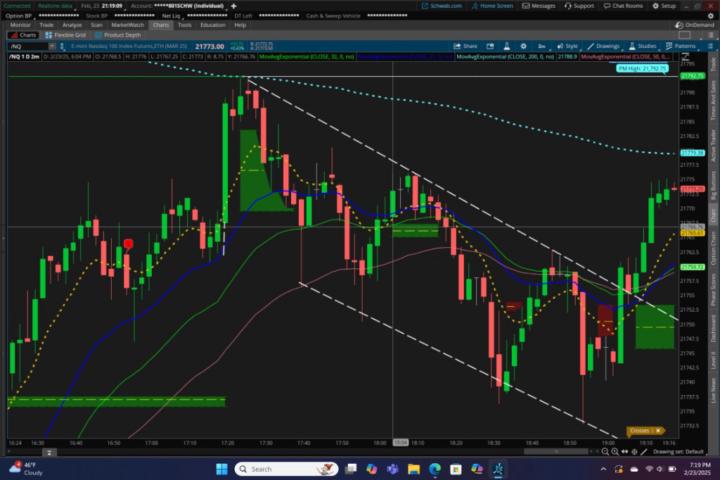Select the Charts sub-tab
720x480 pixels.
[23, 35]
